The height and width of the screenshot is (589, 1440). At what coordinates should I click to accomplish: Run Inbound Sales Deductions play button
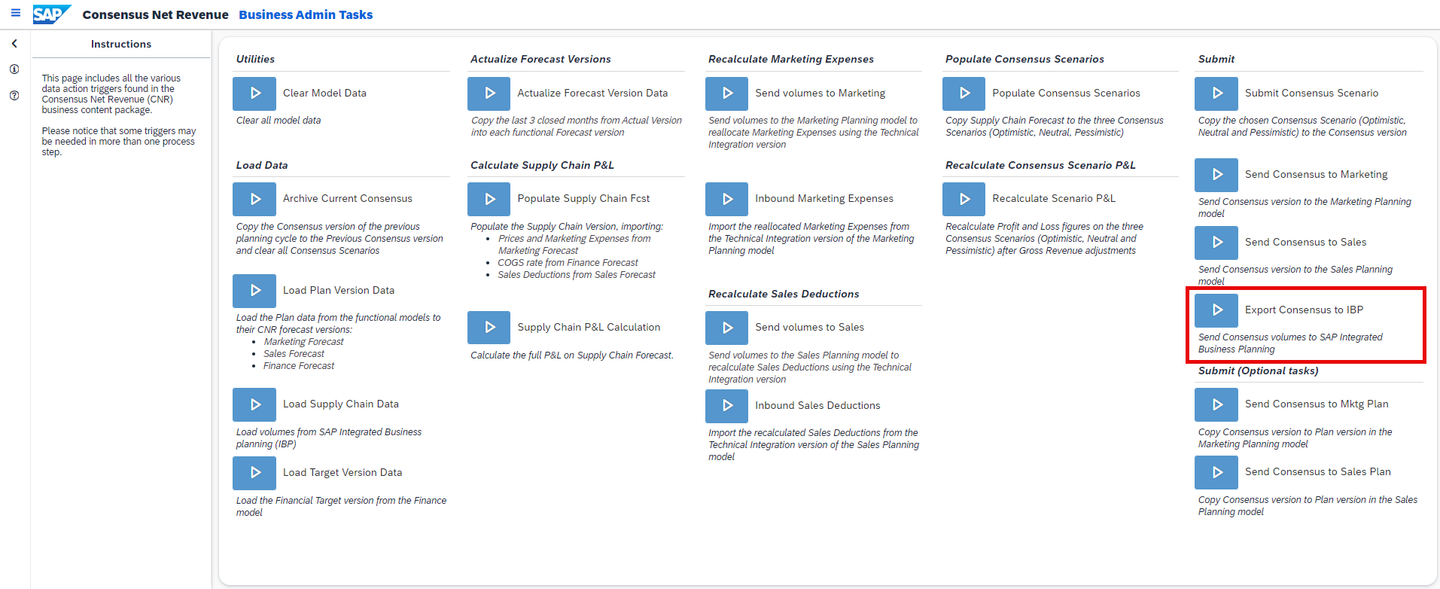coord(727,406)
